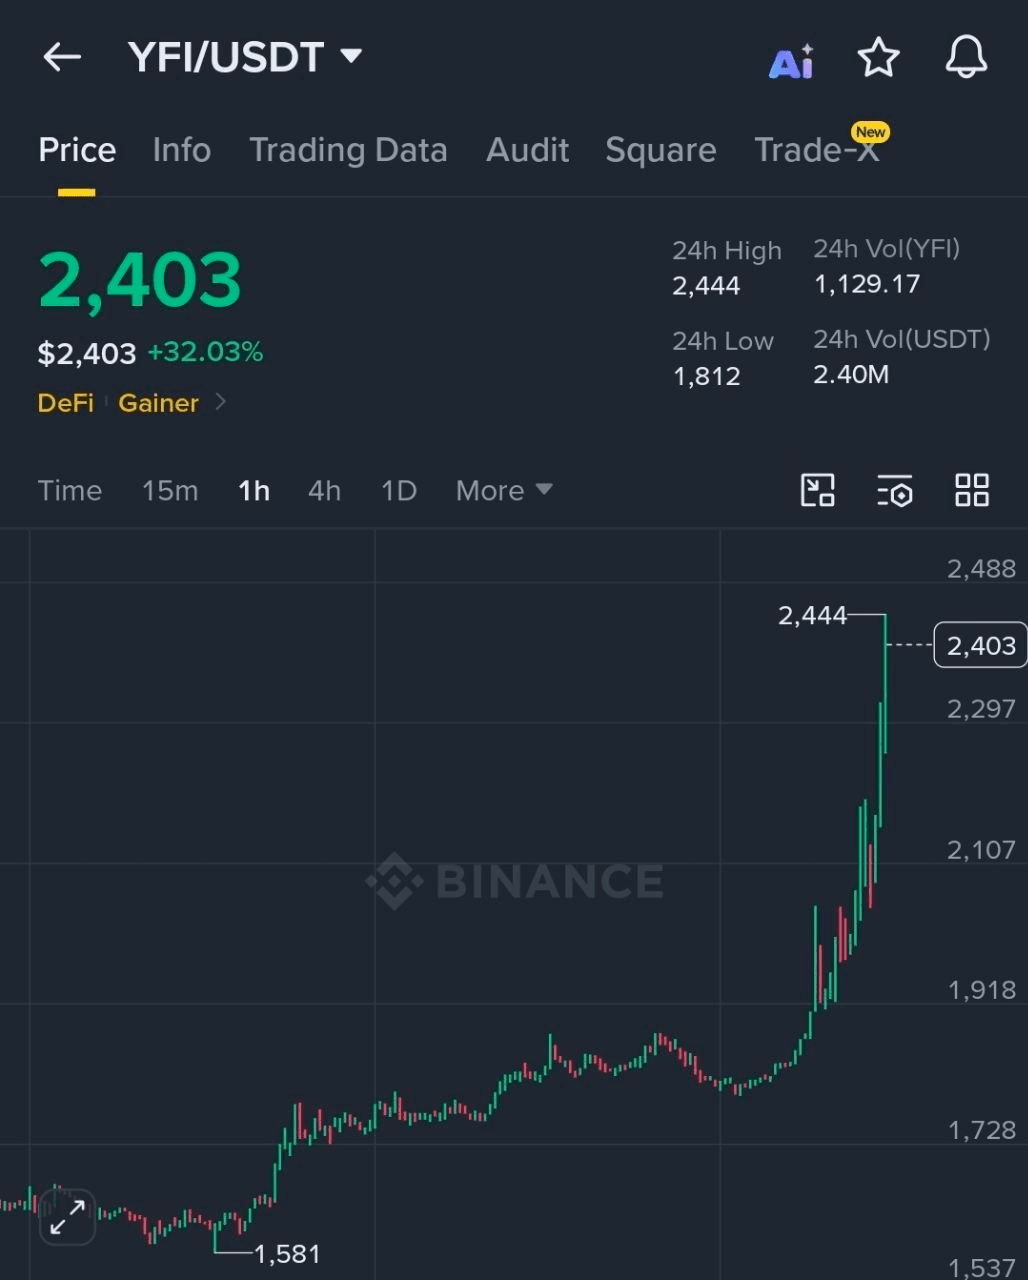Open chart indicator settings icon
The image size is (1028, 1280).
click(x=895, y=491)
